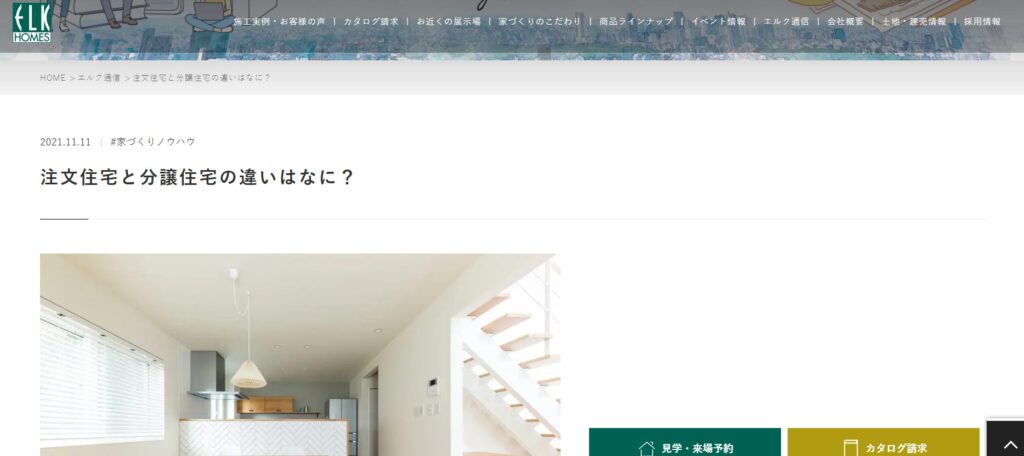Go to お近くの展示場 page
The height and width of the screenshot is (456, 1024).
pos(448,22)
